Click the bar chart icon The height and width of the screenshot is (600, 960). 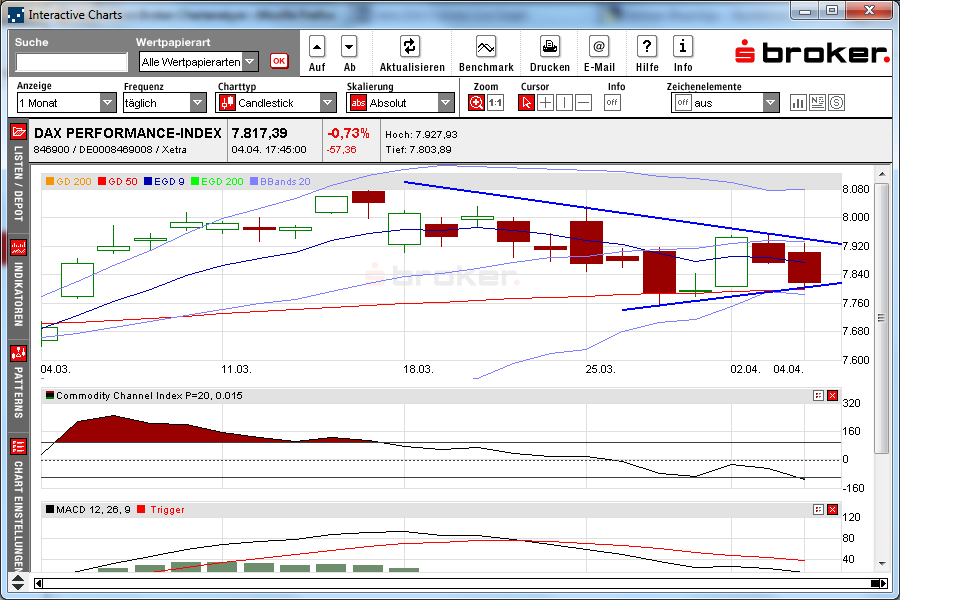coord(798,103)
